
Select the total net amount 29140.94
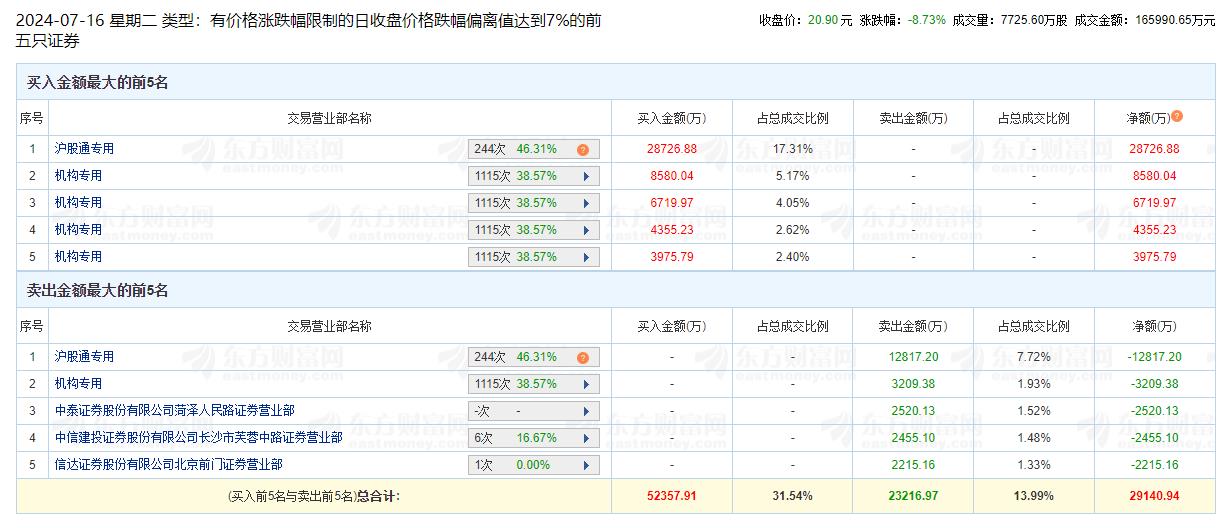point(1154,495)
